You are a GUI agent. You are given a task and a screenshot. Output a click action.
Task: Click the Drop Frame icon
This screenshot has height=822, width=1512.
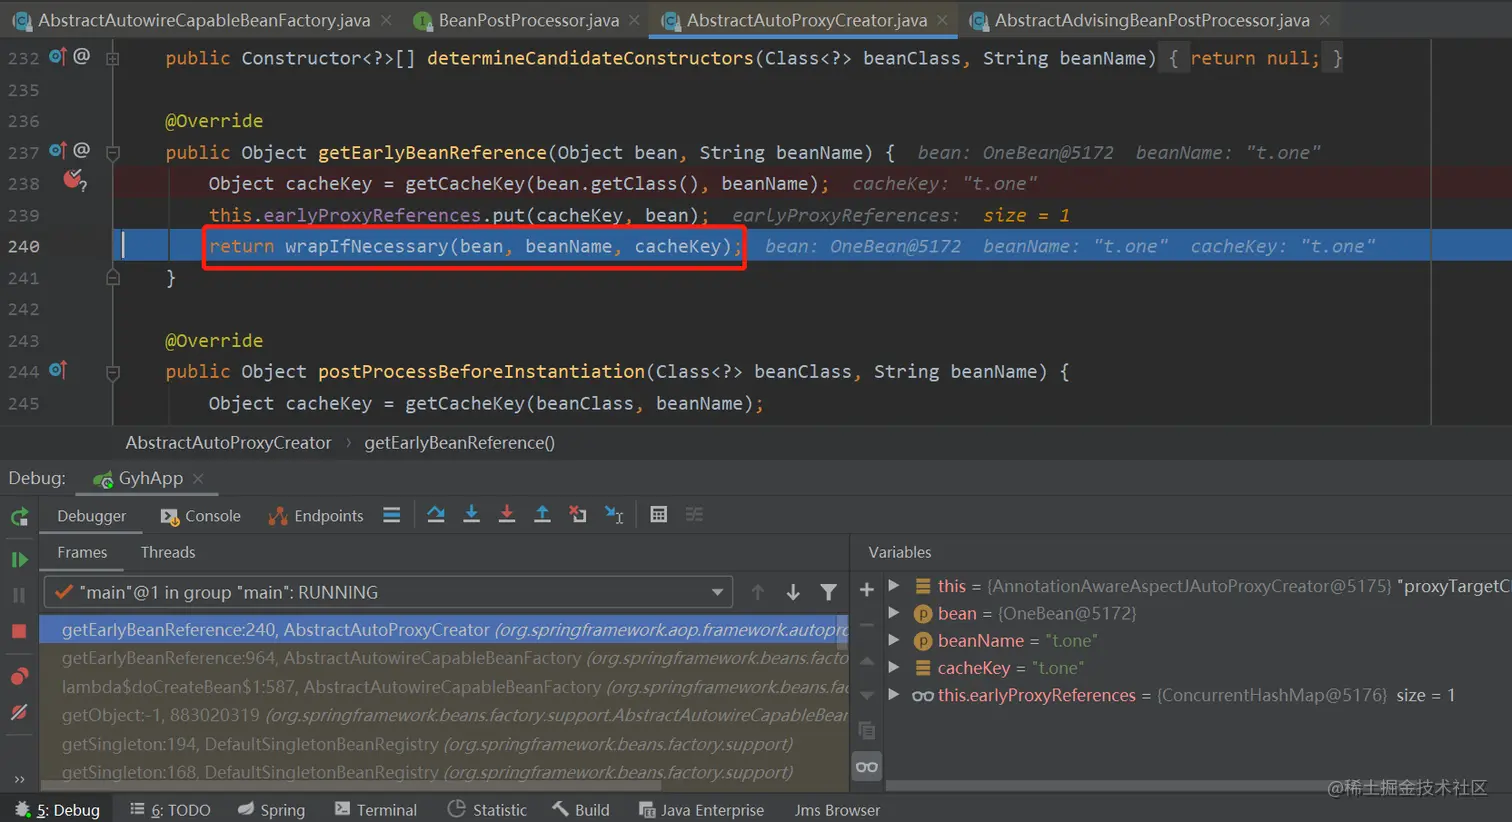point(578,515)
